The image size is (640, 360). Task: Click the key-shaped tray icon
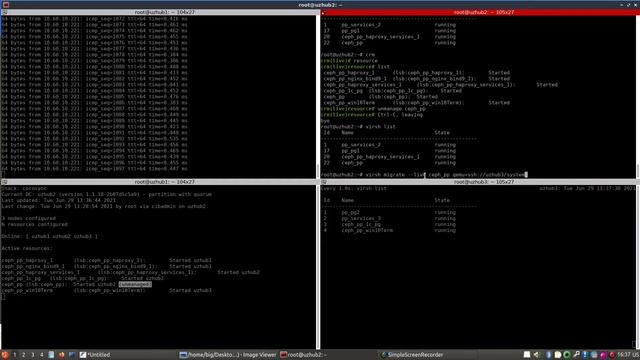point(576,355)
